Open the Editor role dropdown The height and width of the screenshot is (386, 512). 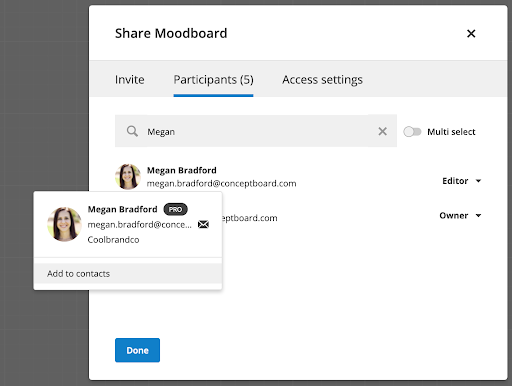click(x=461, y=181)
